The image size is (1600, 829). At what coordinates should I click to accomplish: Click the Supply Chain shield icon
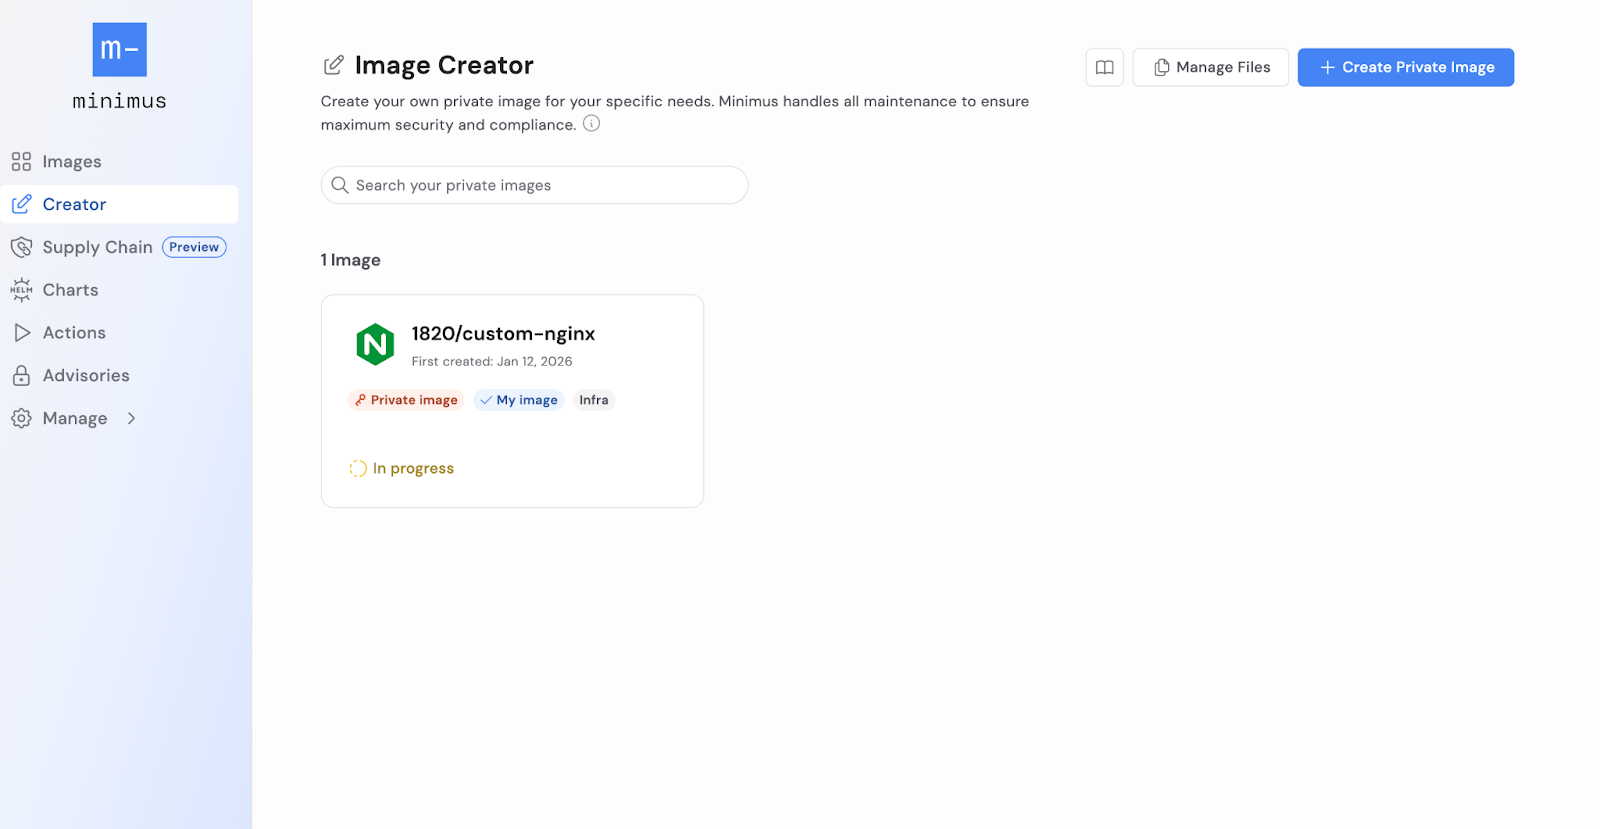[21, 247]
